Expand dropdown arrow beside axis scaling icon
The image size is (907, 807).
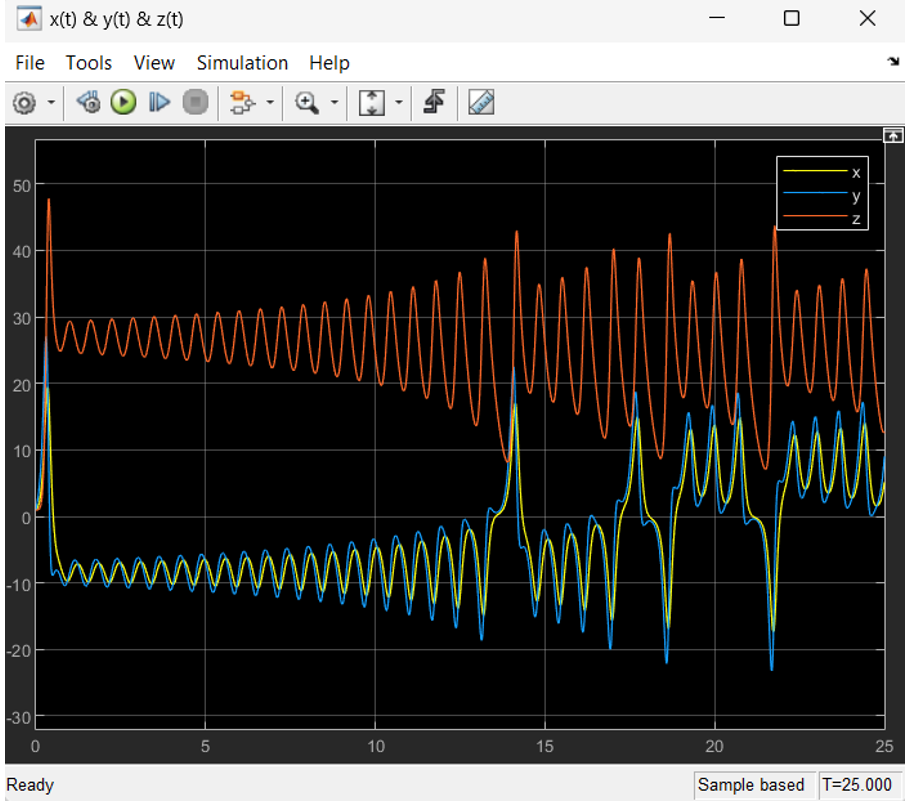[x=399, y=103]
